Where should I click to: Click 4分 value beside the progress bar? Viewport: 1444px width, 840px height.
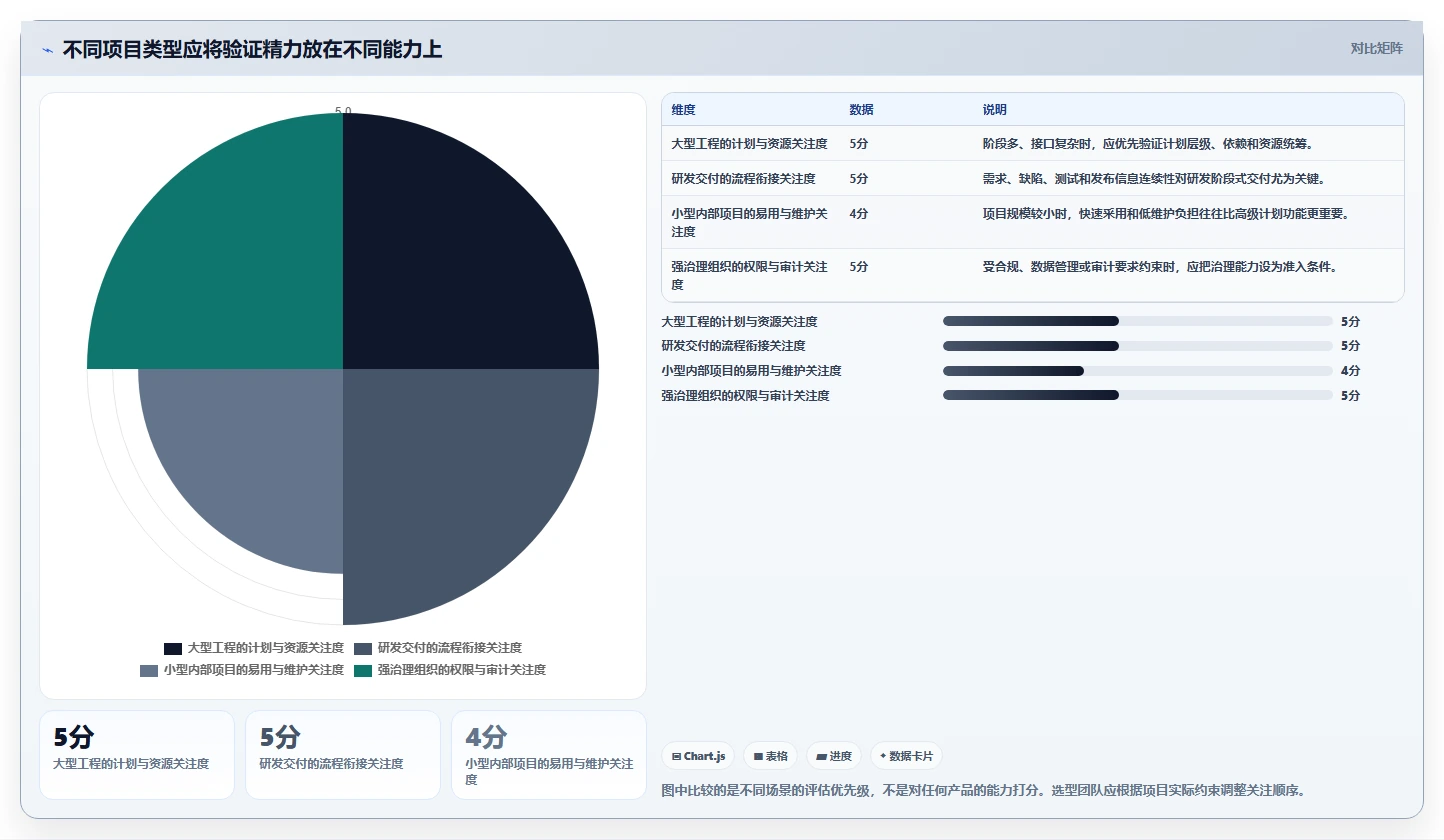coord(1350,371)
